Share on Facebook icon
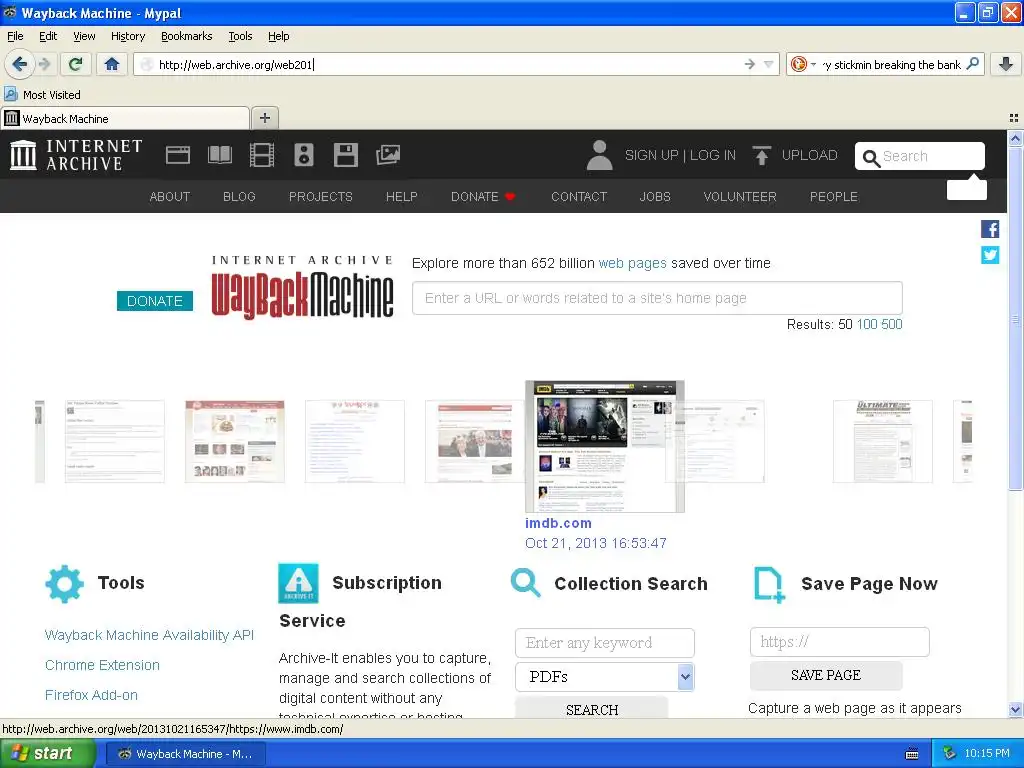 pyautogui.click(x=990, y=229)
